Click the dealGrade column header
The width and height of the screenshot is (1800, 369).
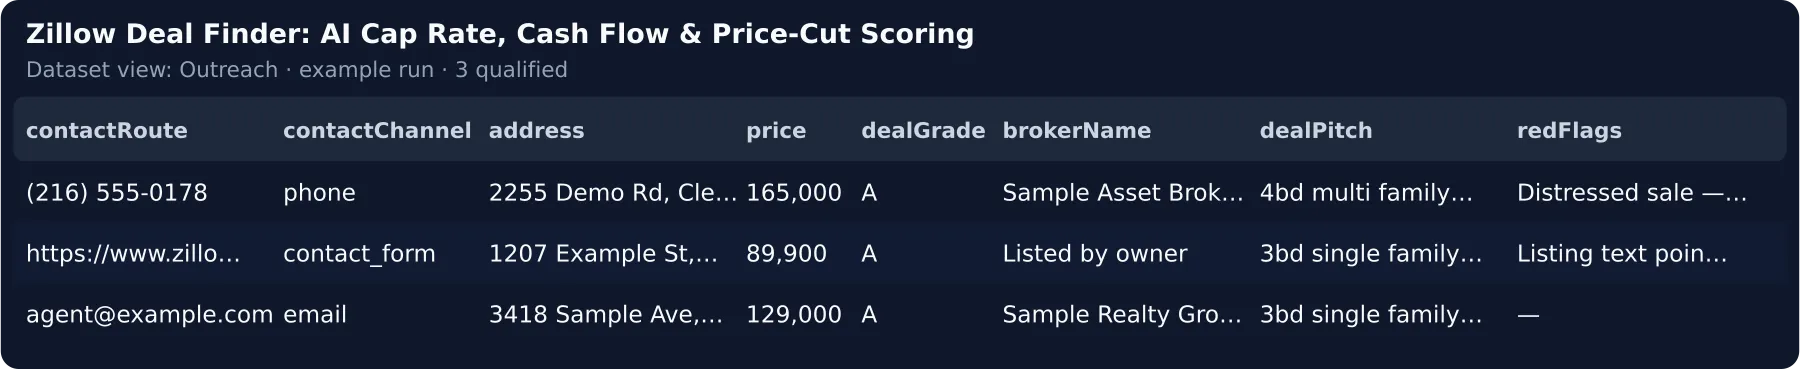pos(923,131)
